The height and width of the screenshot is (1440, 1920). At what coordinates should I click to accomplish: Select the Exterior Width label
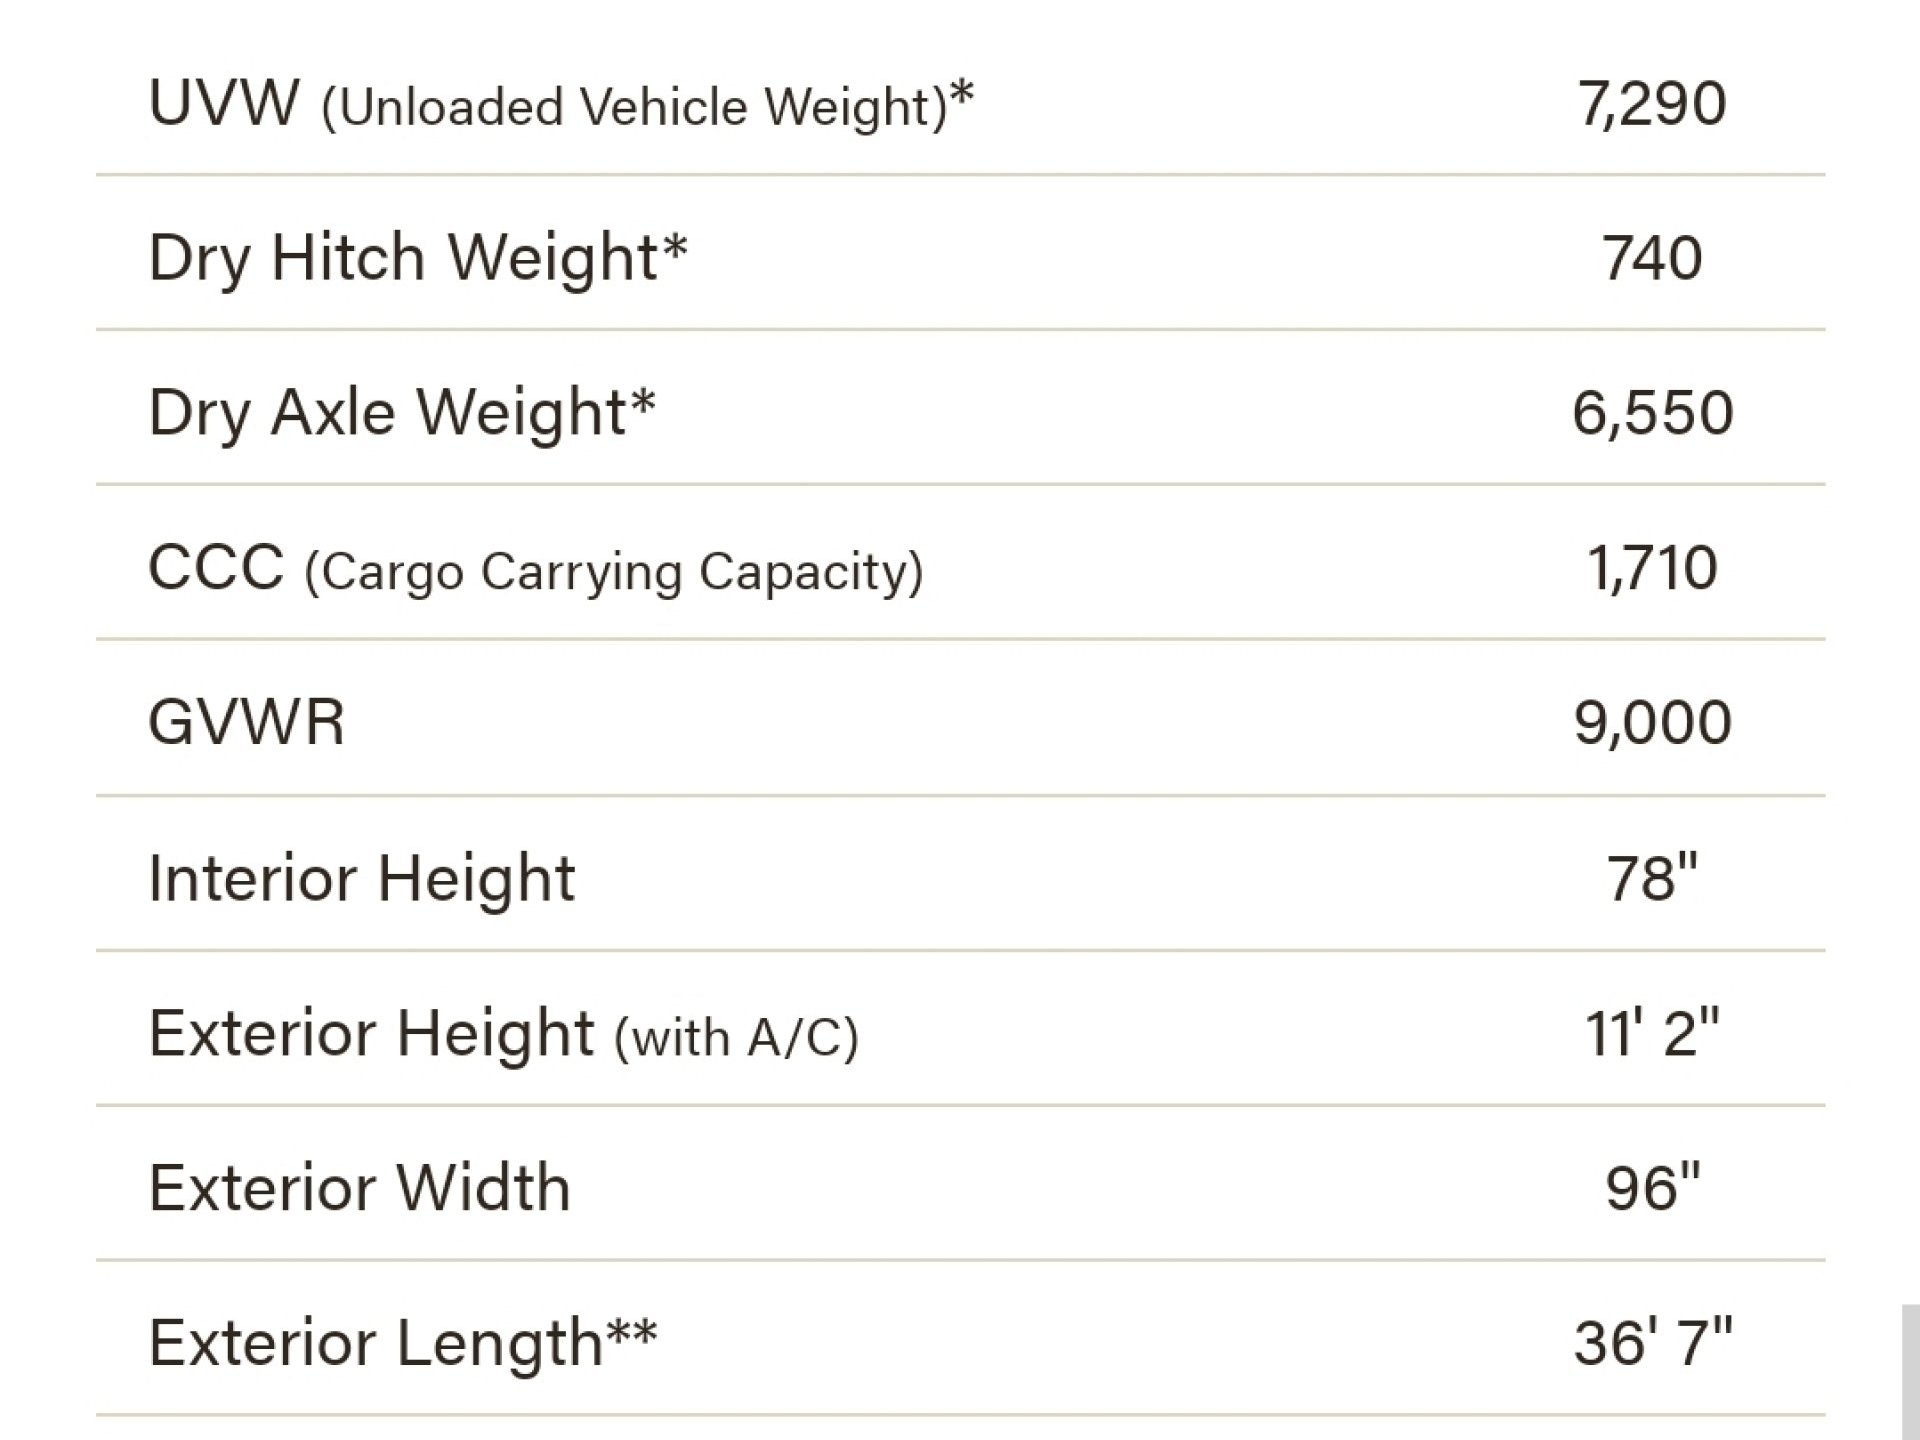[x=359, y=1188]
